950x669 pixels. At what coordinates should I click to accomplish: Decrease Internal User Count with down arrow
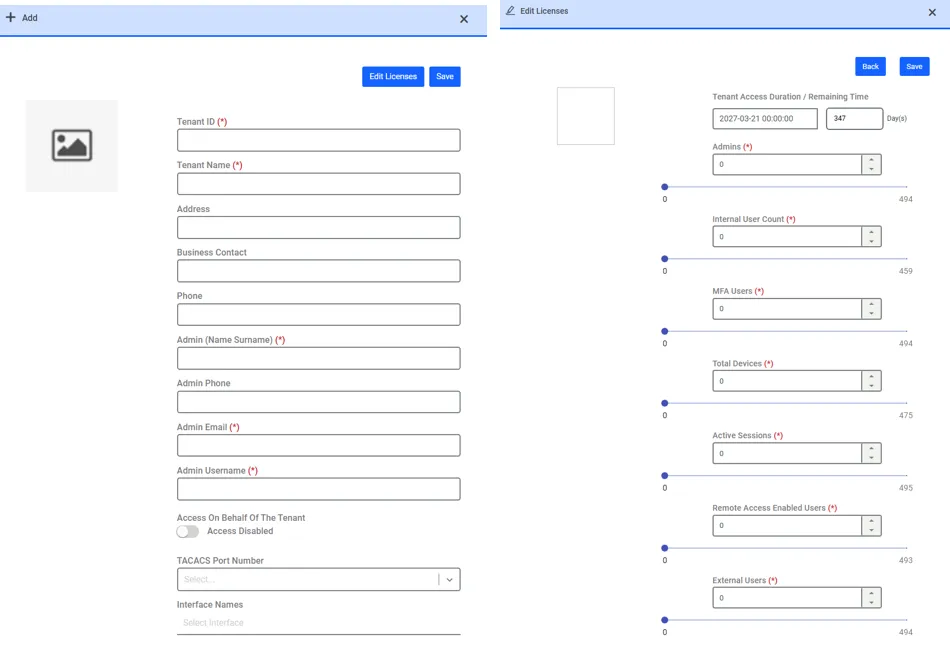[871, 241]
